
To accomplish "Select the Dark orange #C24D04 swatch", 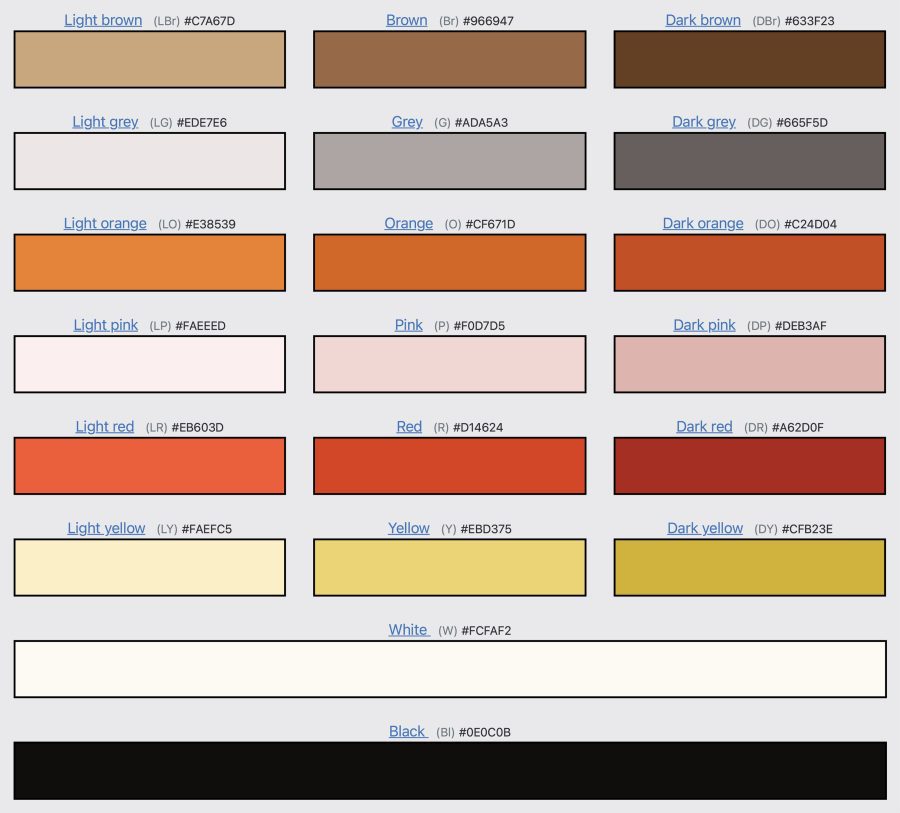I will [749, 262].
